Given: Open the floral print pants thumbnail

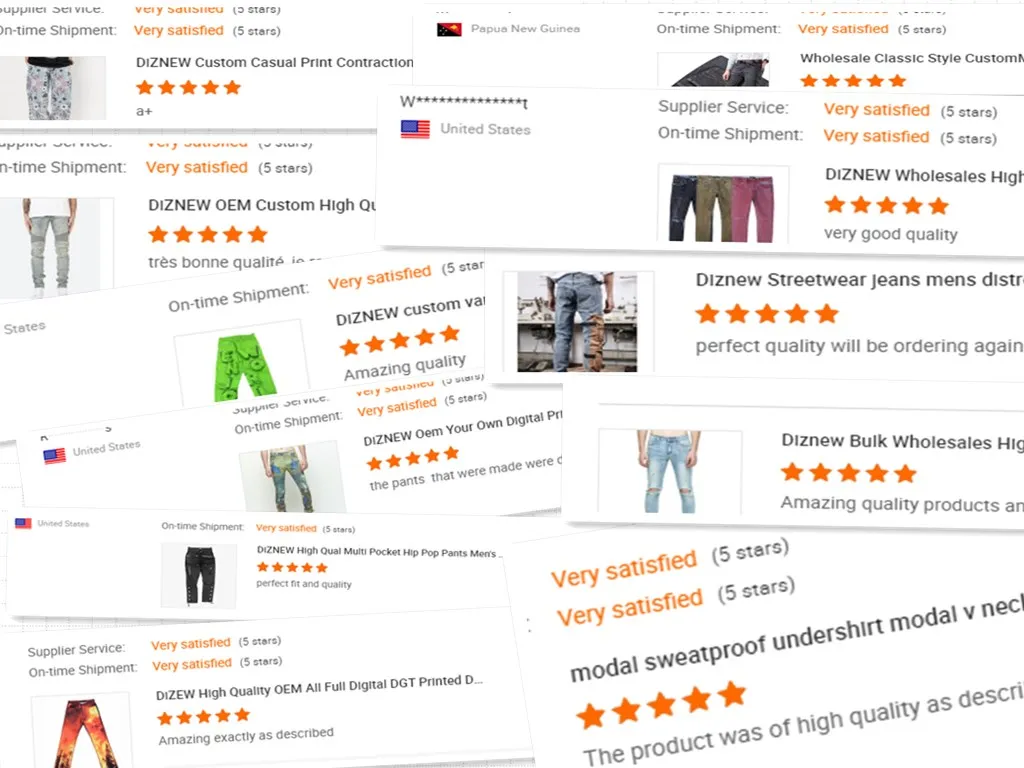Looking at the screenshot, I should 52,88.
